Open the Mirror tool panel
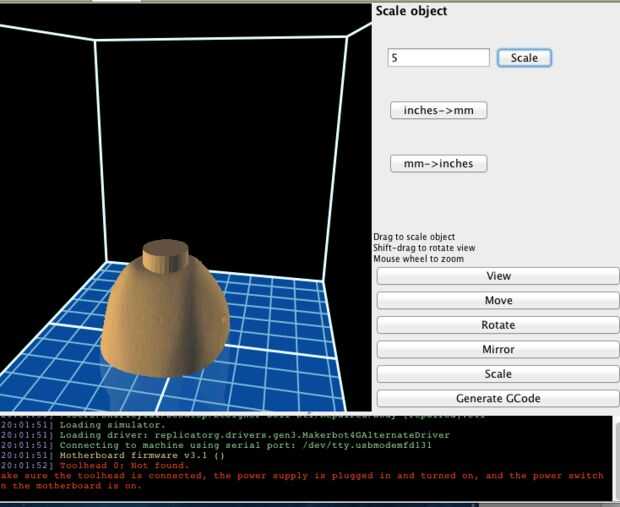The height and width of the screenshot is (507, 620). (498, 349)
